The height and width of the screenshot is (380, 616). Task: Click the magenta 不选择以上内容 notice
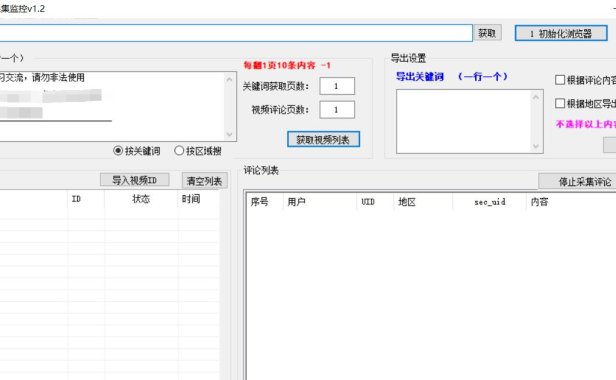coord(586,124)
